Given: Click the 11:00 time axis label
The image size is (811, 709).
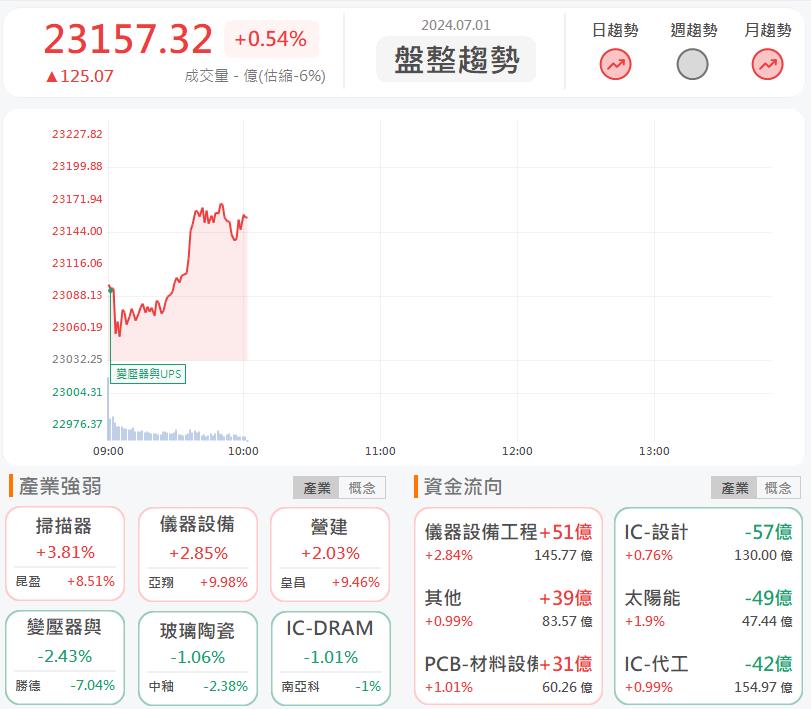Looking at the screenshot, I should tap(380, 451).
